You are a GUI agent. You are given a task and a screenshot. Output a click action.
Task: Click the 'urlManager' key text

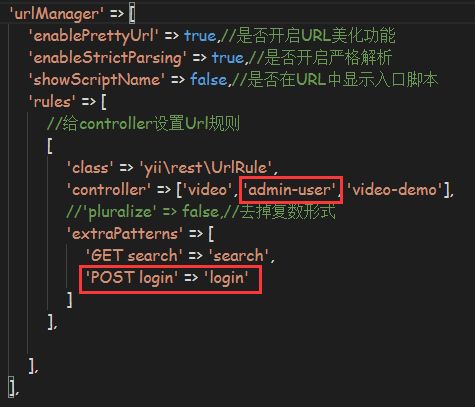[x=56, y=14]
